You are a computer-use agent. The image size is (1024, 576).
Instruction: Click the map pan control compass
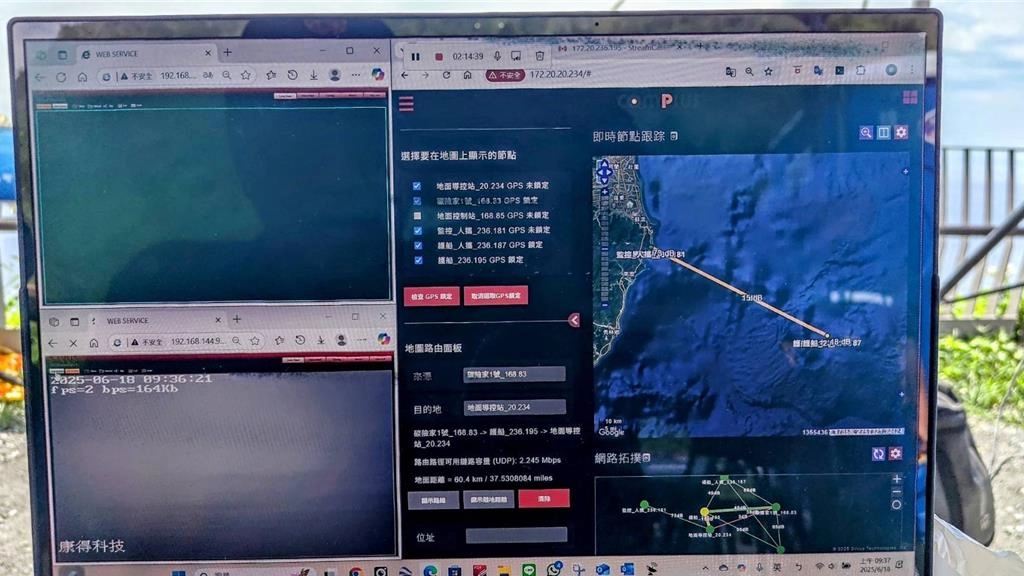603,172
